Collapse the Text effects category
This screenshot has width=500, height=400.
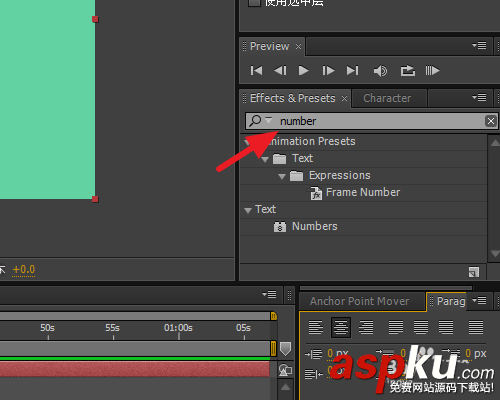click(248, 210)
